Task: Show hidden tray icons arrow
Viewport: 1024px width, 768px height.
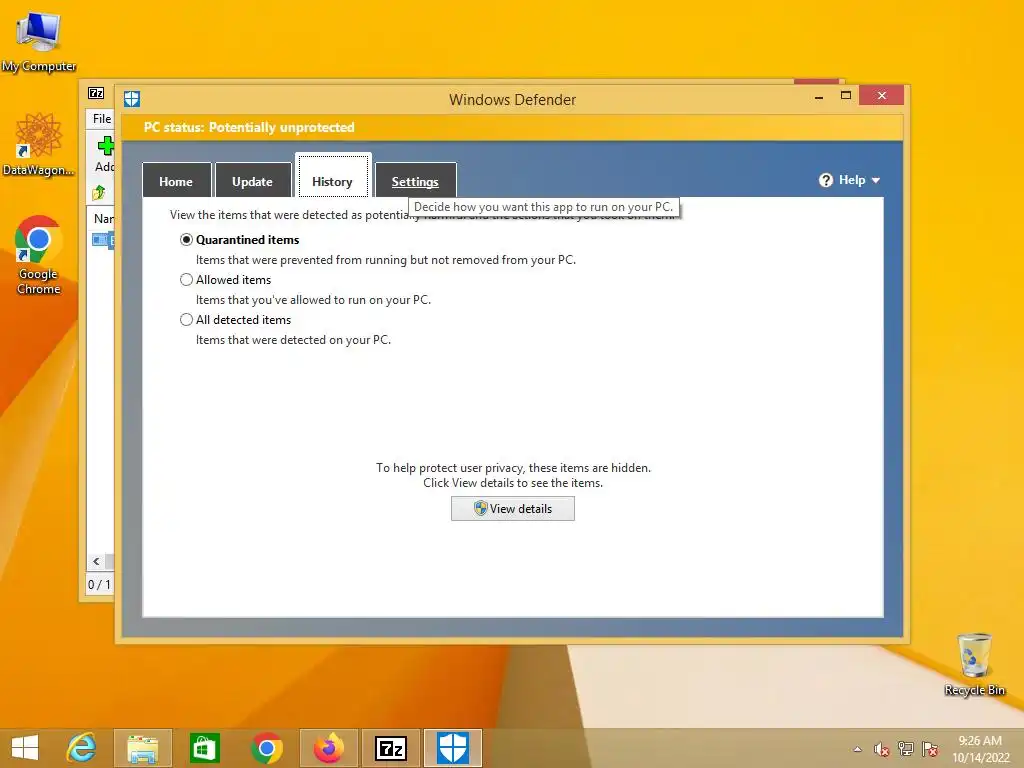Action: [857, 749]
